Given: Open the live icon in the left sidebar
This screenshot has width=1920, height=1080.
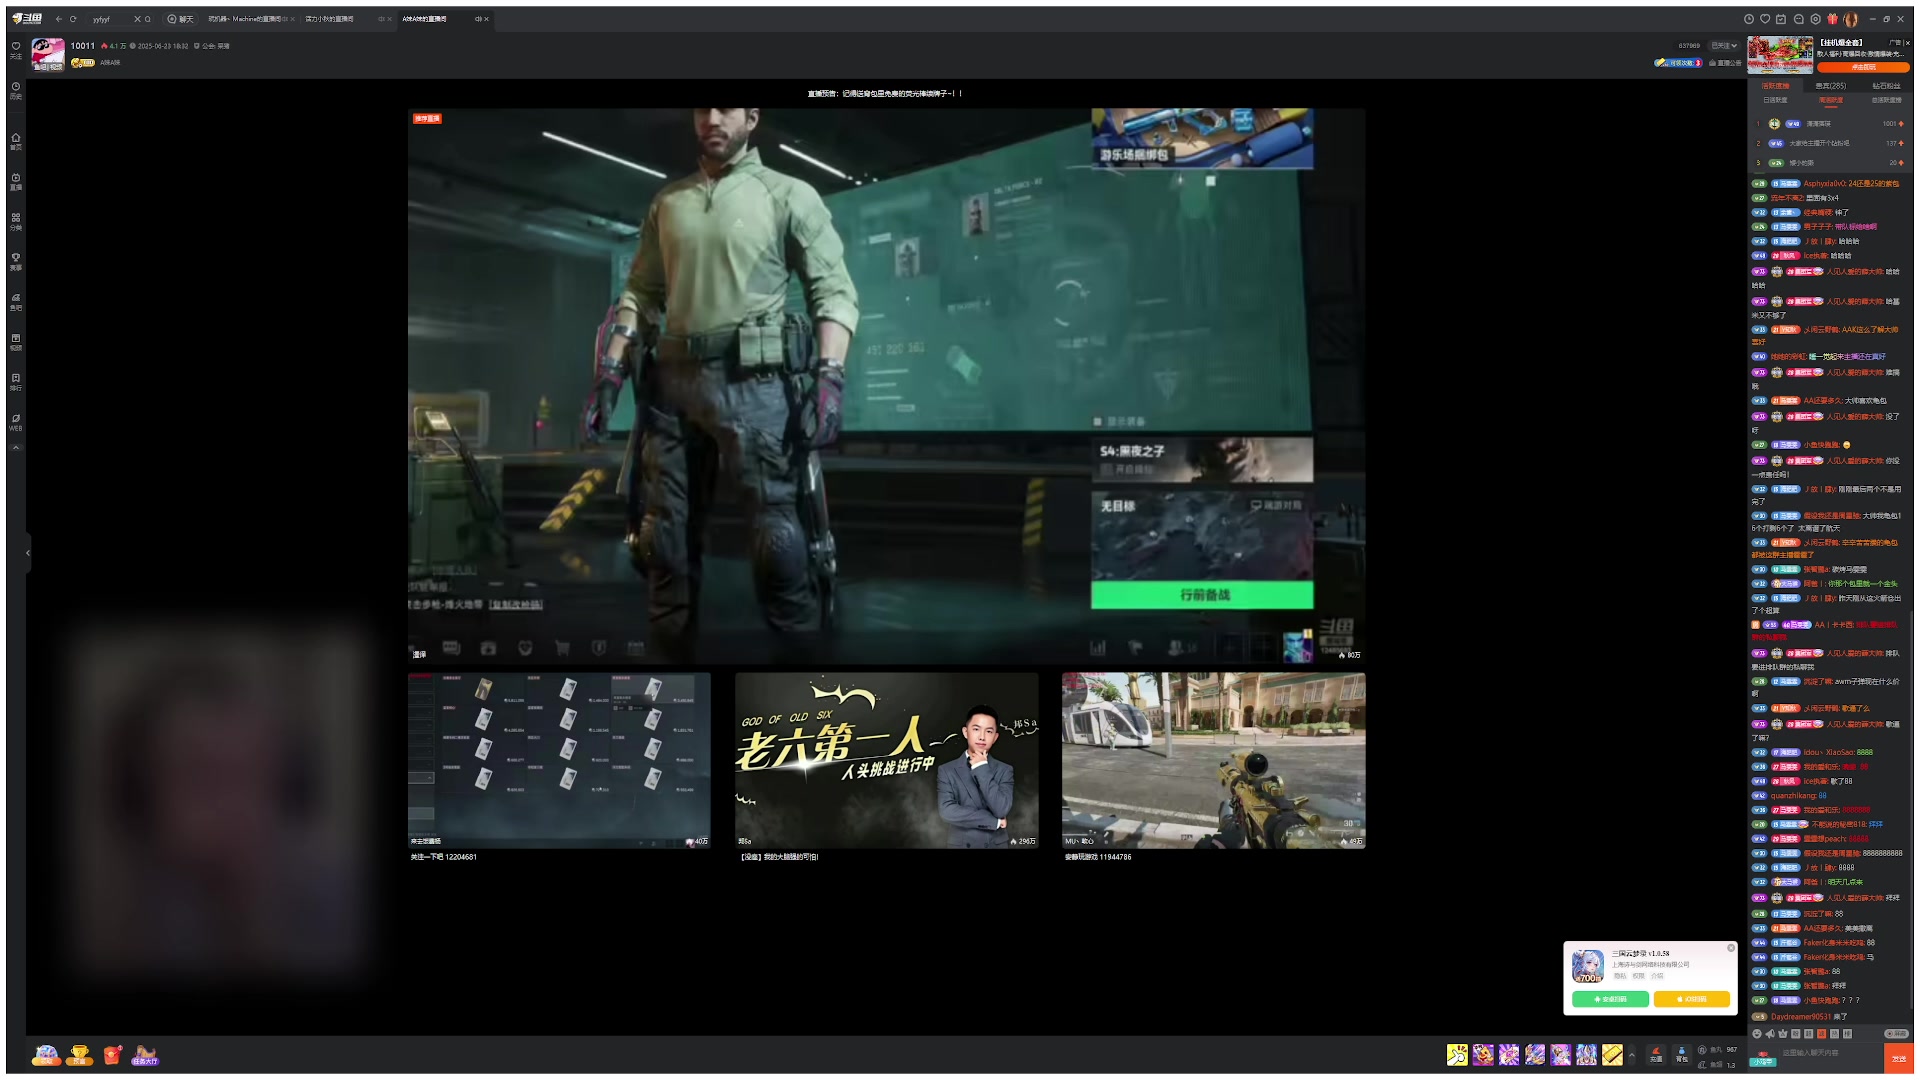Looking at the screenshot, I should coord(15,181).
